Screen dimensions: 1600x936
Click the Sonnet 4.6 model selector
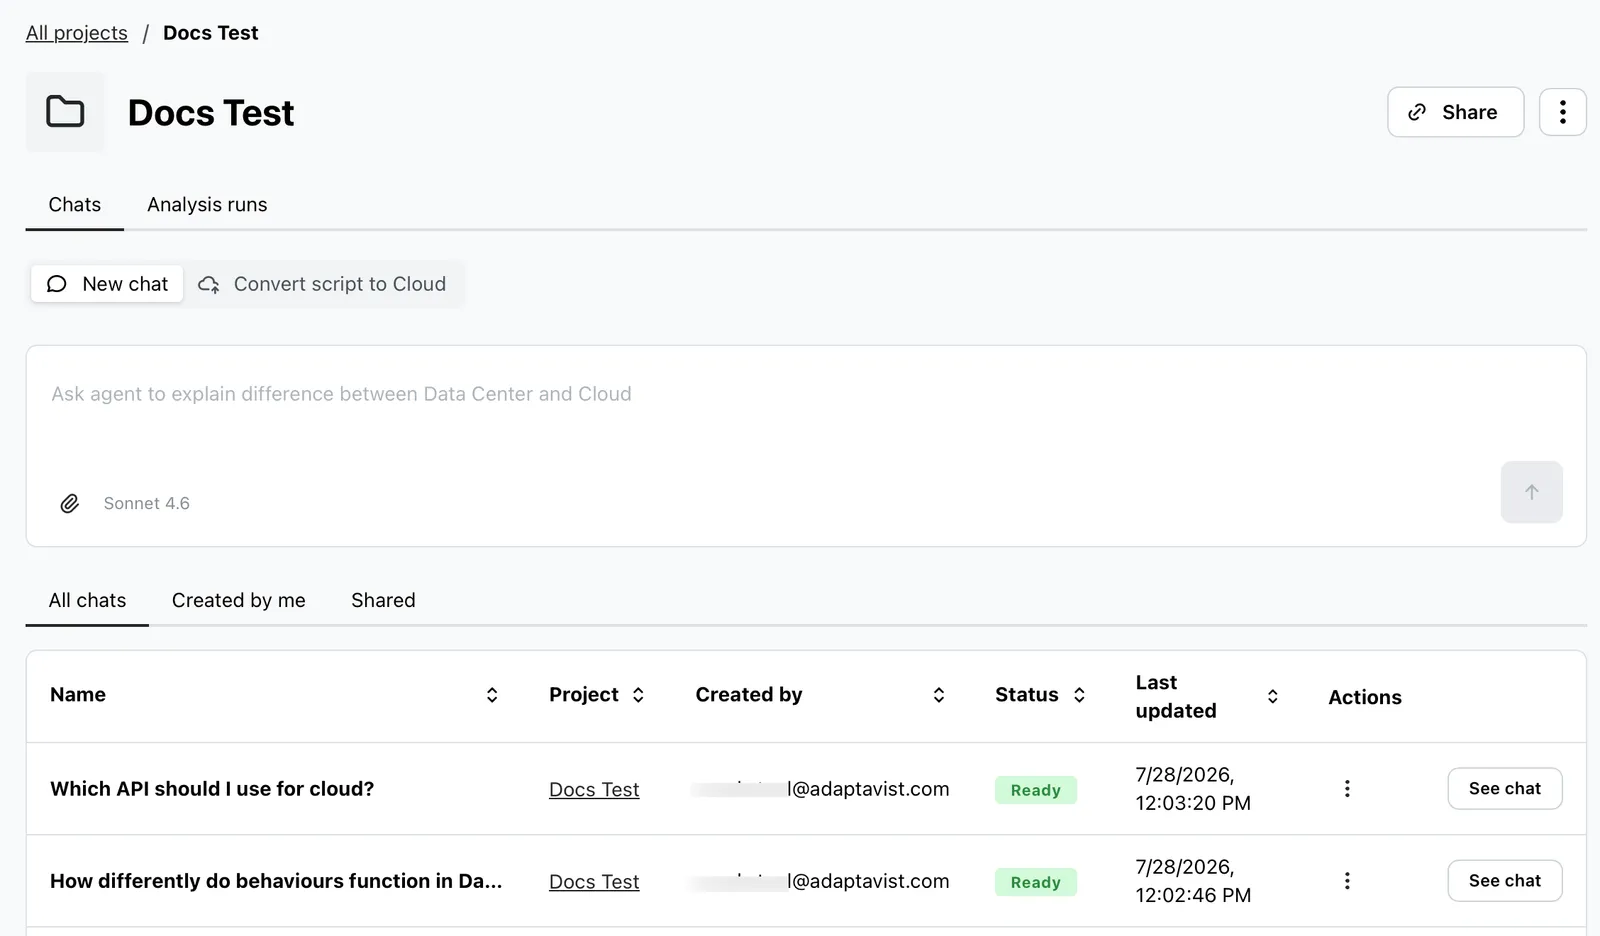(146, 503)
